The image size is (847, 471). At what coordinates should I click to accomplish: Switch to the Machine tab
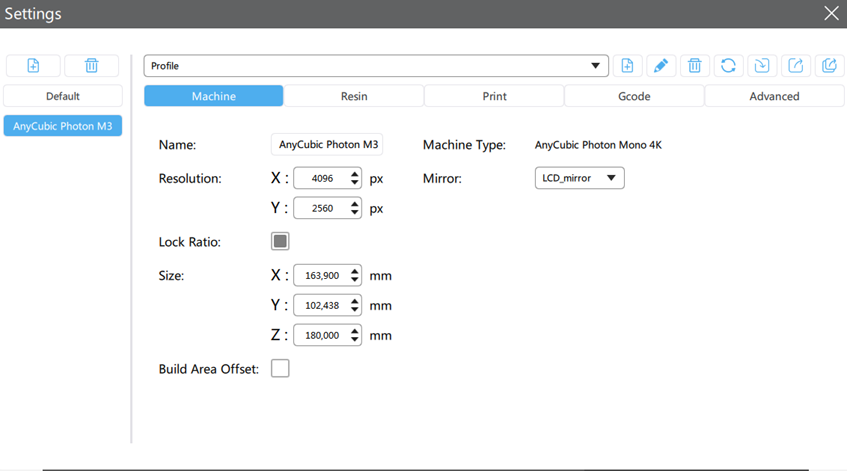click(213, 96)
